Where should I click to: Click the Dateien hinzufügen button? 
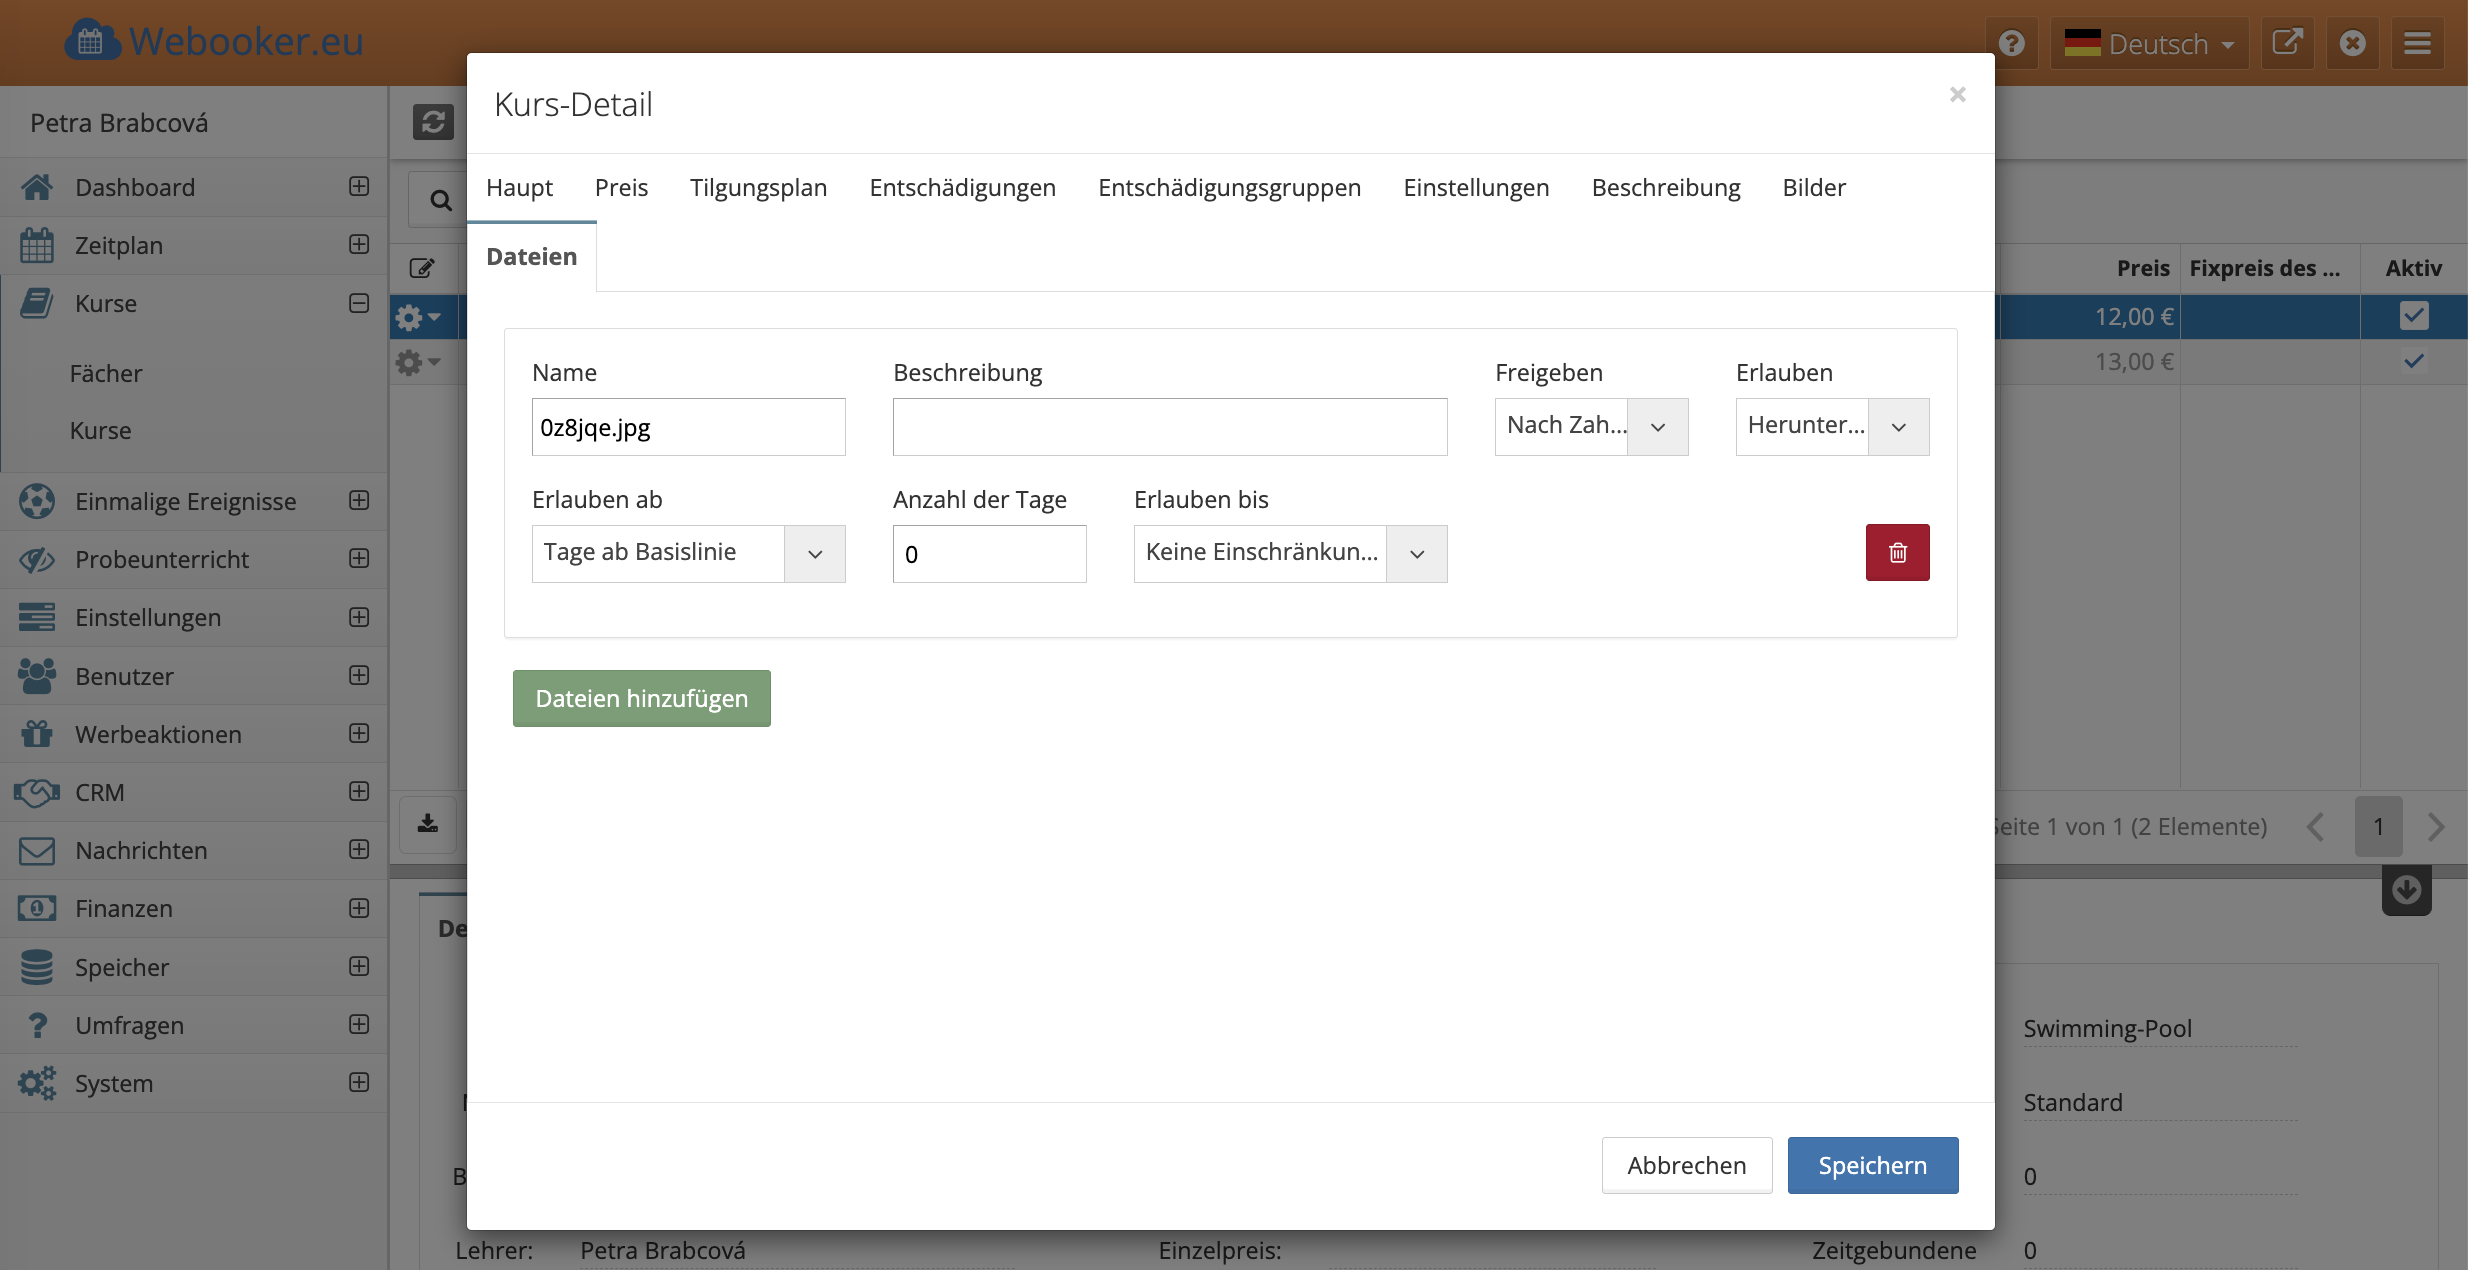(x=641, y=698)
